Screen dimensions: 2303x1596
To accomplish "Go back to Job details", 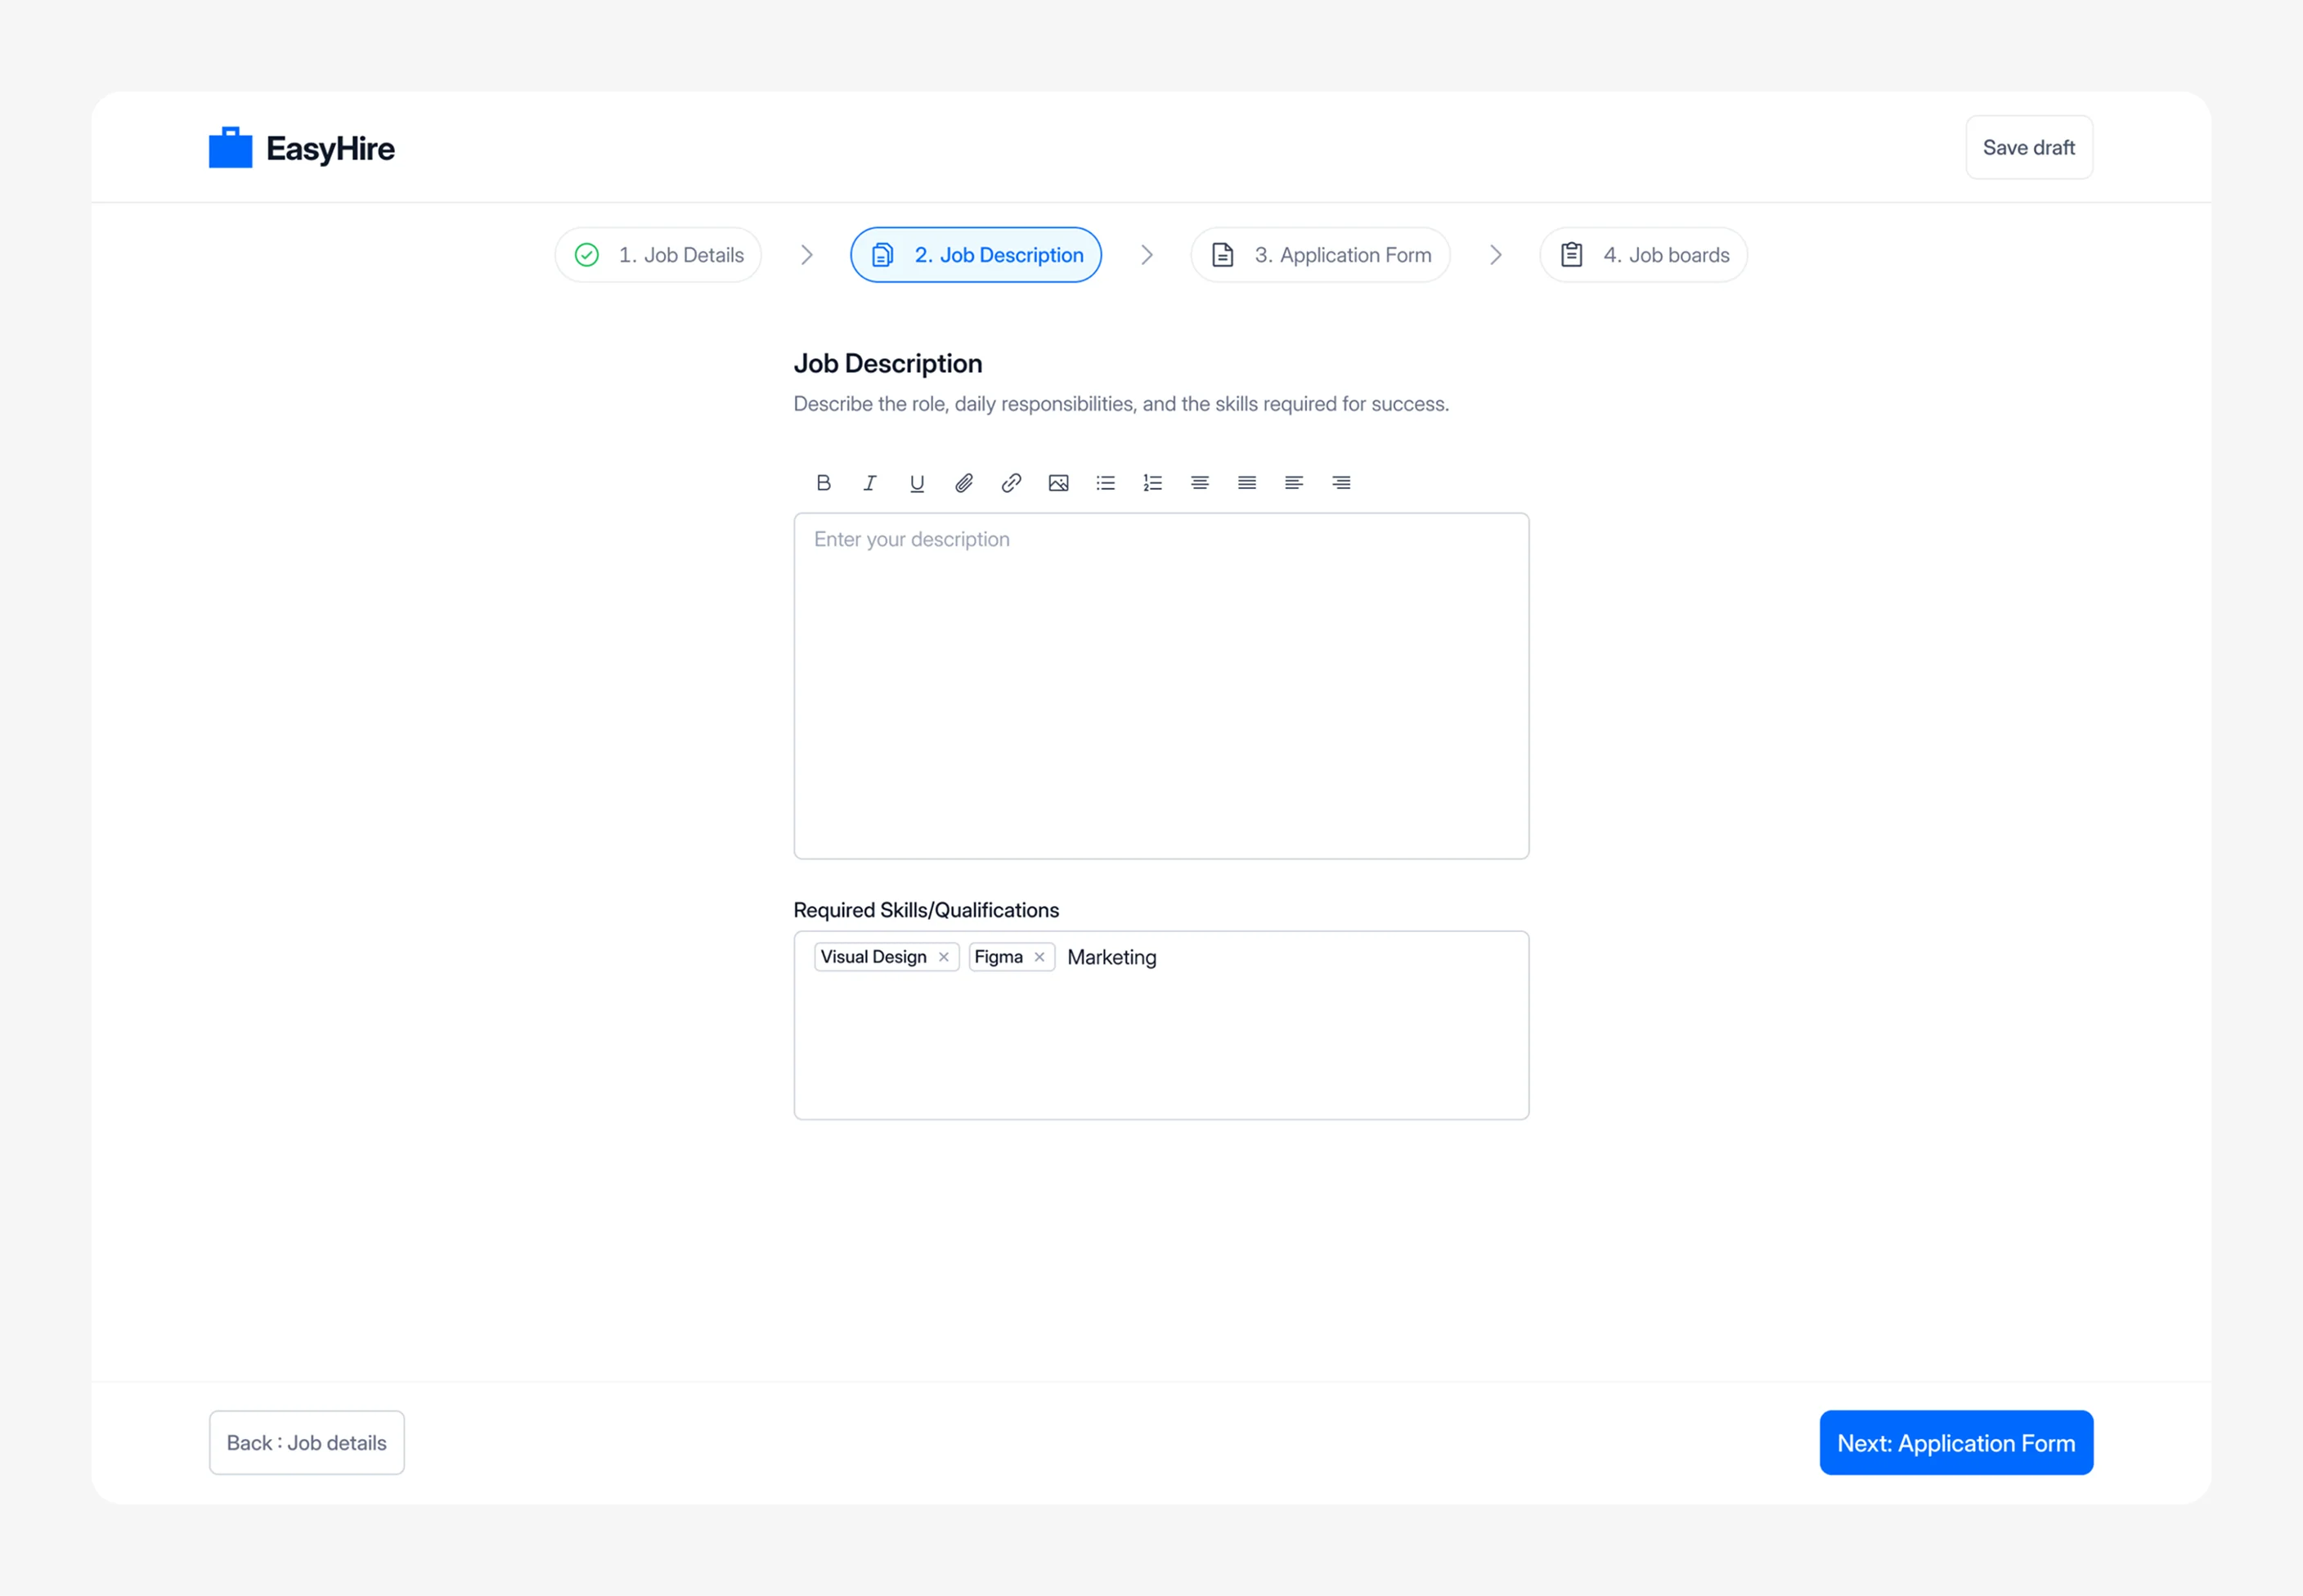I will coord(307,1443).
